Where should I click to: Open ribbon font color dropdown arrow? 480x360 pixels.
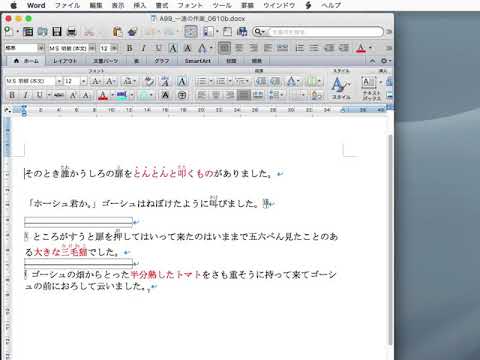pos(112,95)
